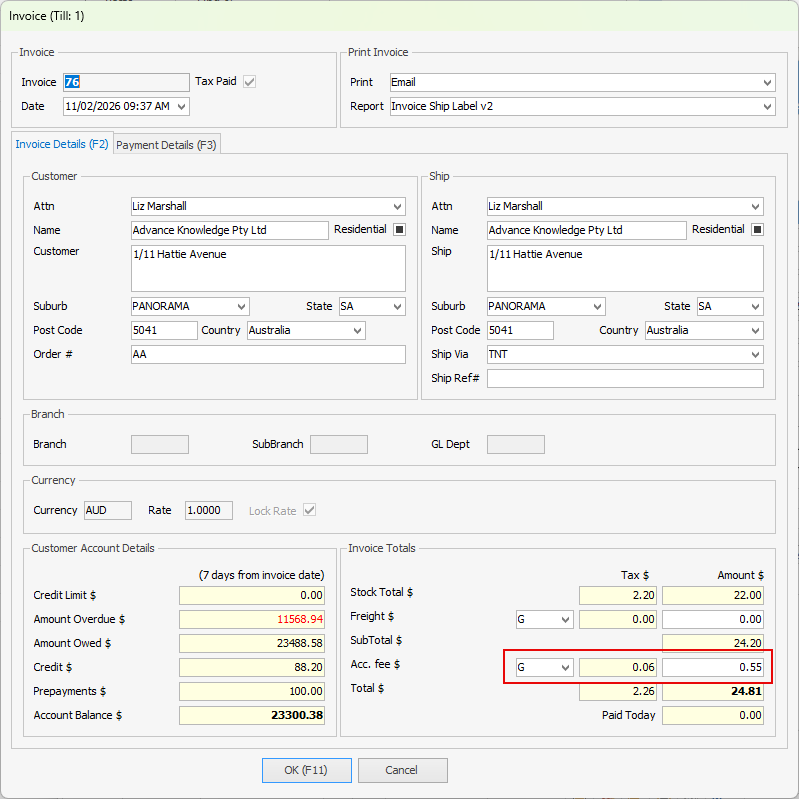The image size is (799, 799).
Task: Click Credit value 88.20
Action: [252, 668]
